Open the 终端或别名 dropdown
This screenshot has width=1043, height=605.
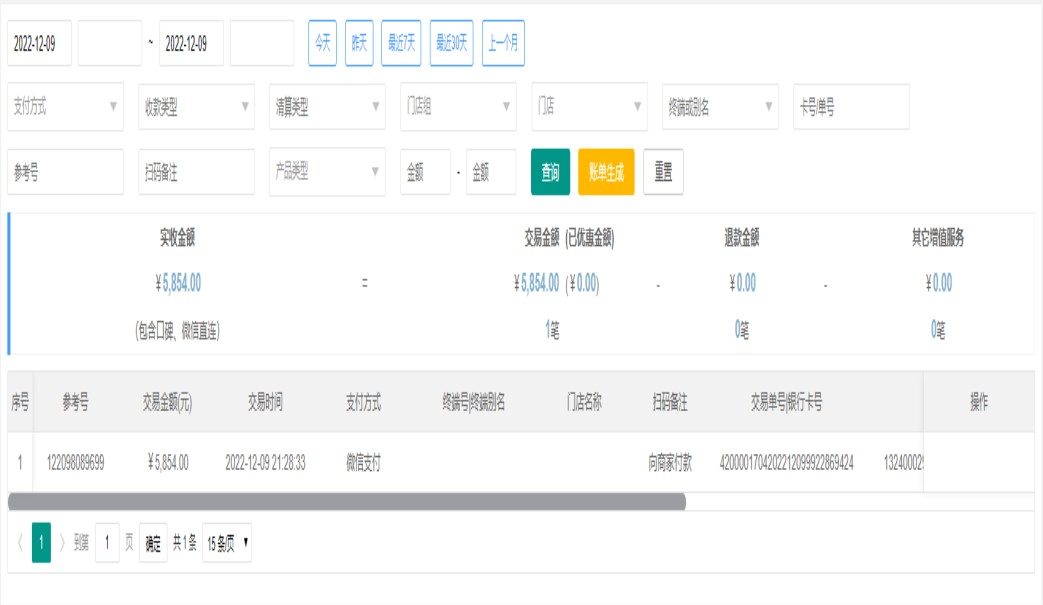(x=720, y=107)
